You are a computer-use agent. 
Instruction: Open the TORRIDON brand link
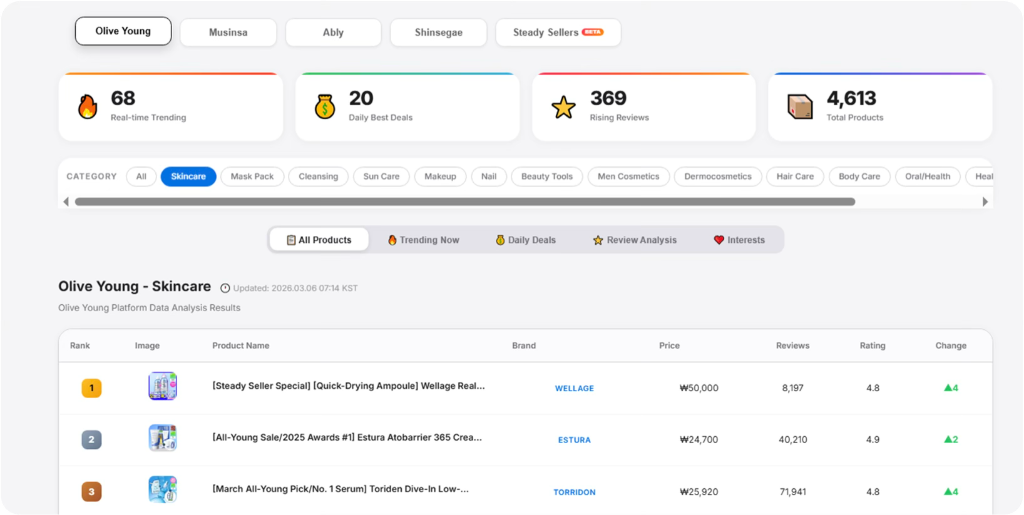[x=574, y=492]
